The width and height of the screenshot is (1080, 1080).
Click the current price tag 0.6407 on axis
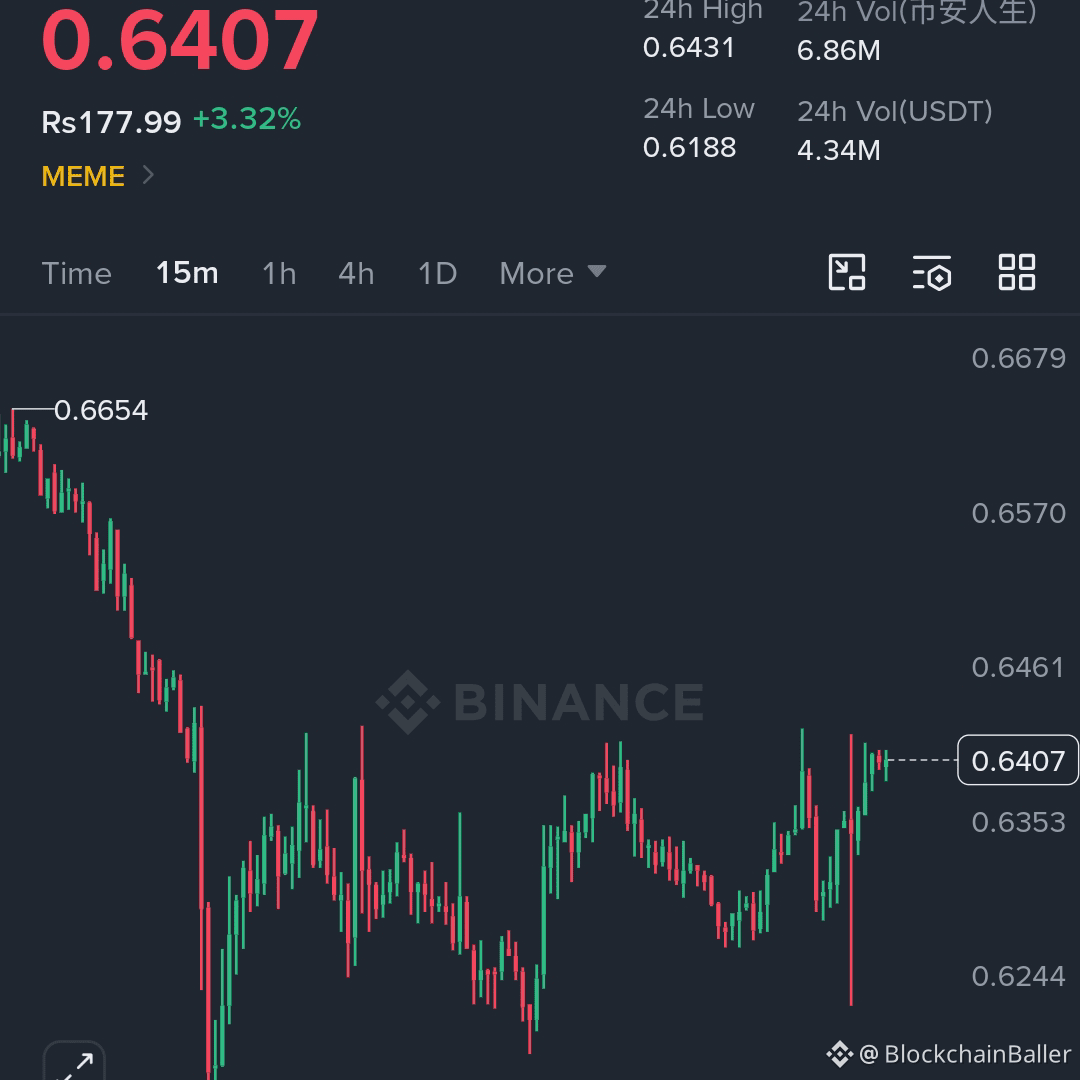click(x=1018, y=760)
